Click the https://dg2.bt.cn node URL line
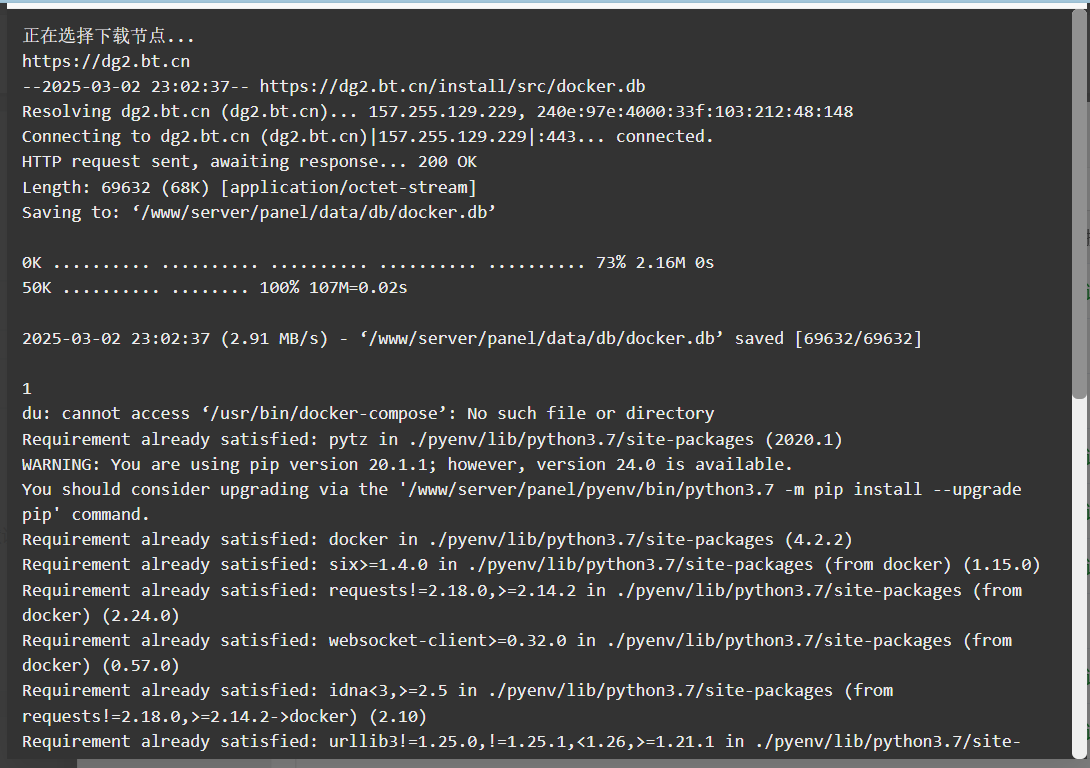The width and height of the screenshot is (1090, 768). point(106,61)
